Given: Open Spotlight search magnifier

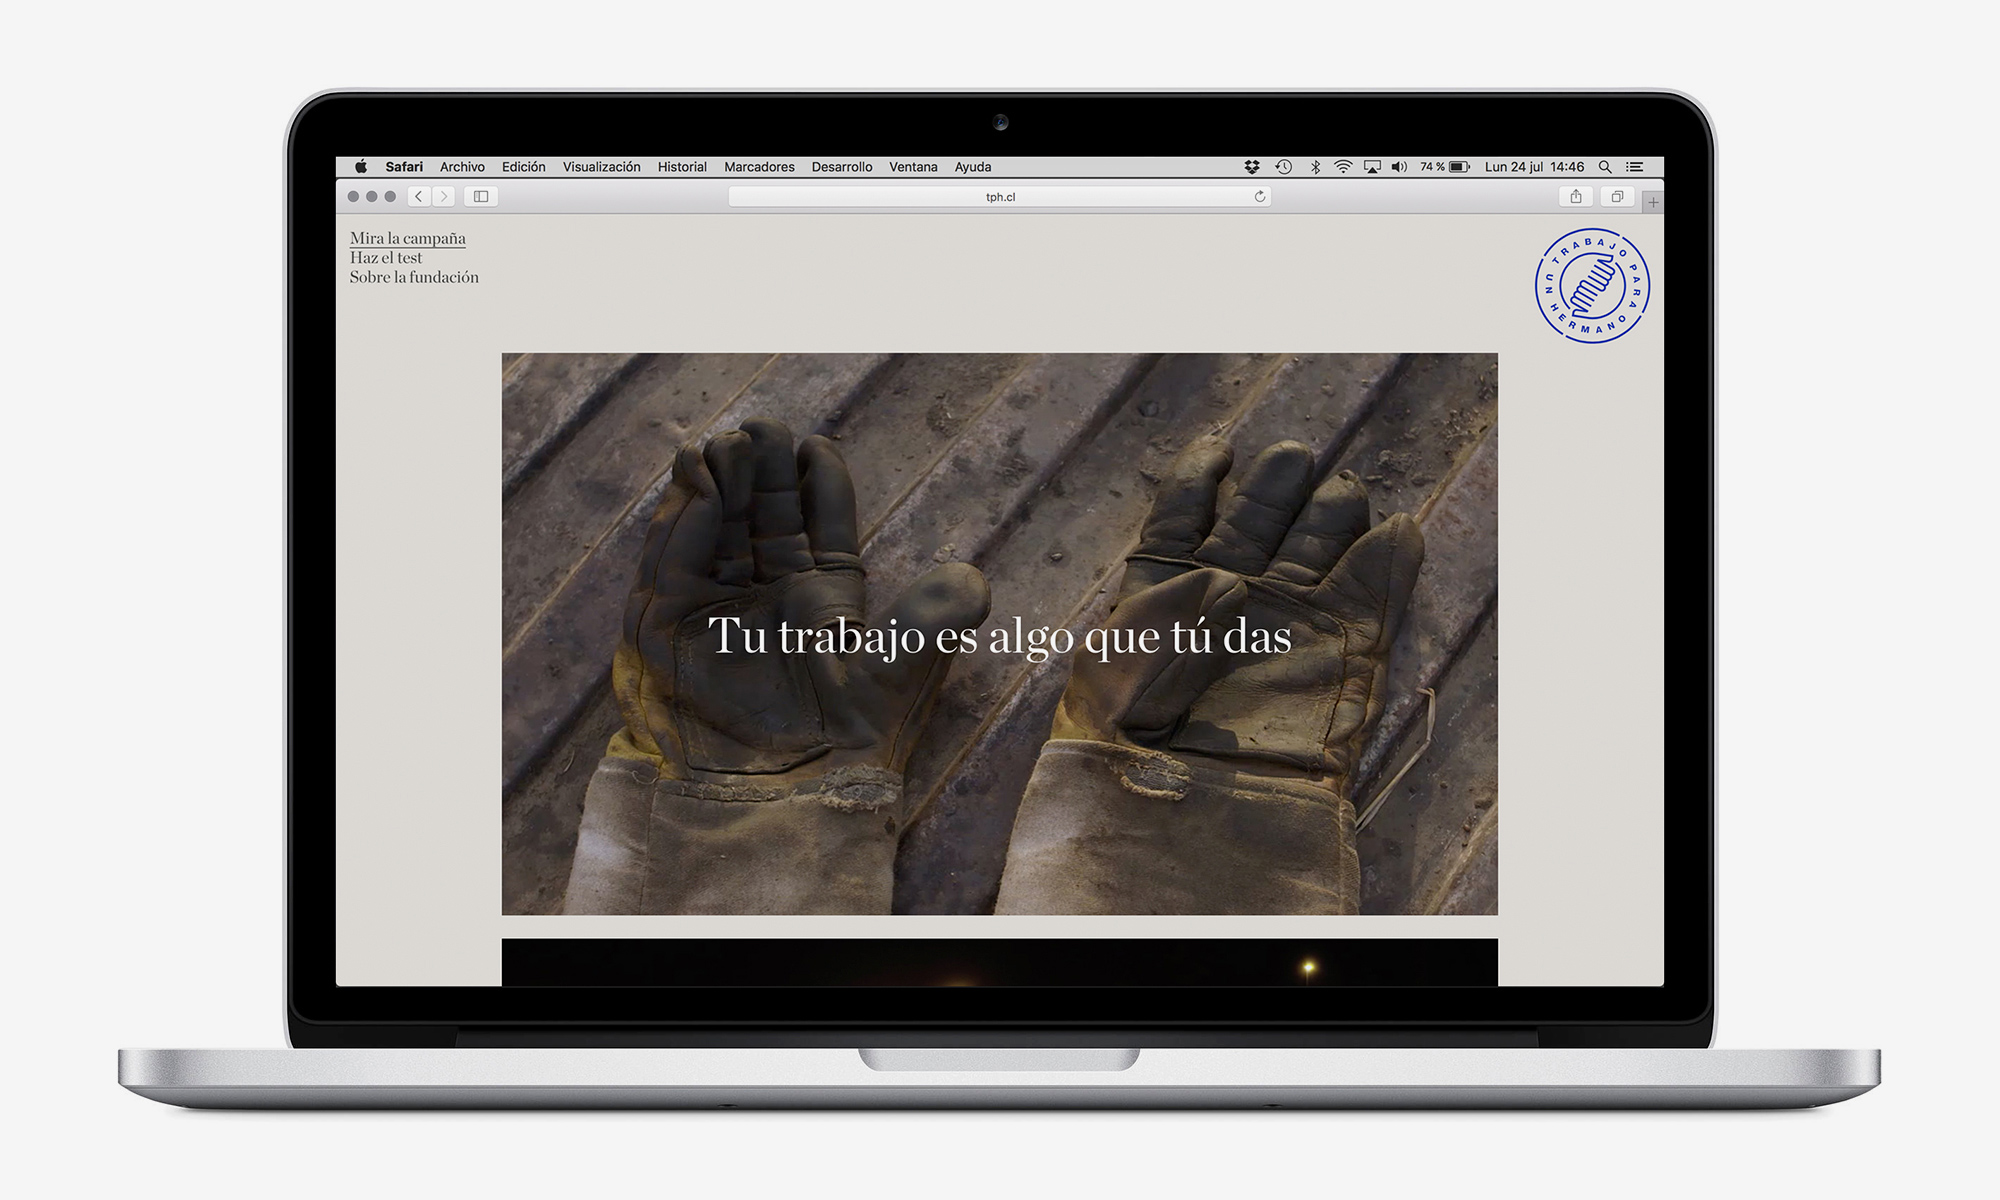Looking at the screenshot, I should 1605,167.
